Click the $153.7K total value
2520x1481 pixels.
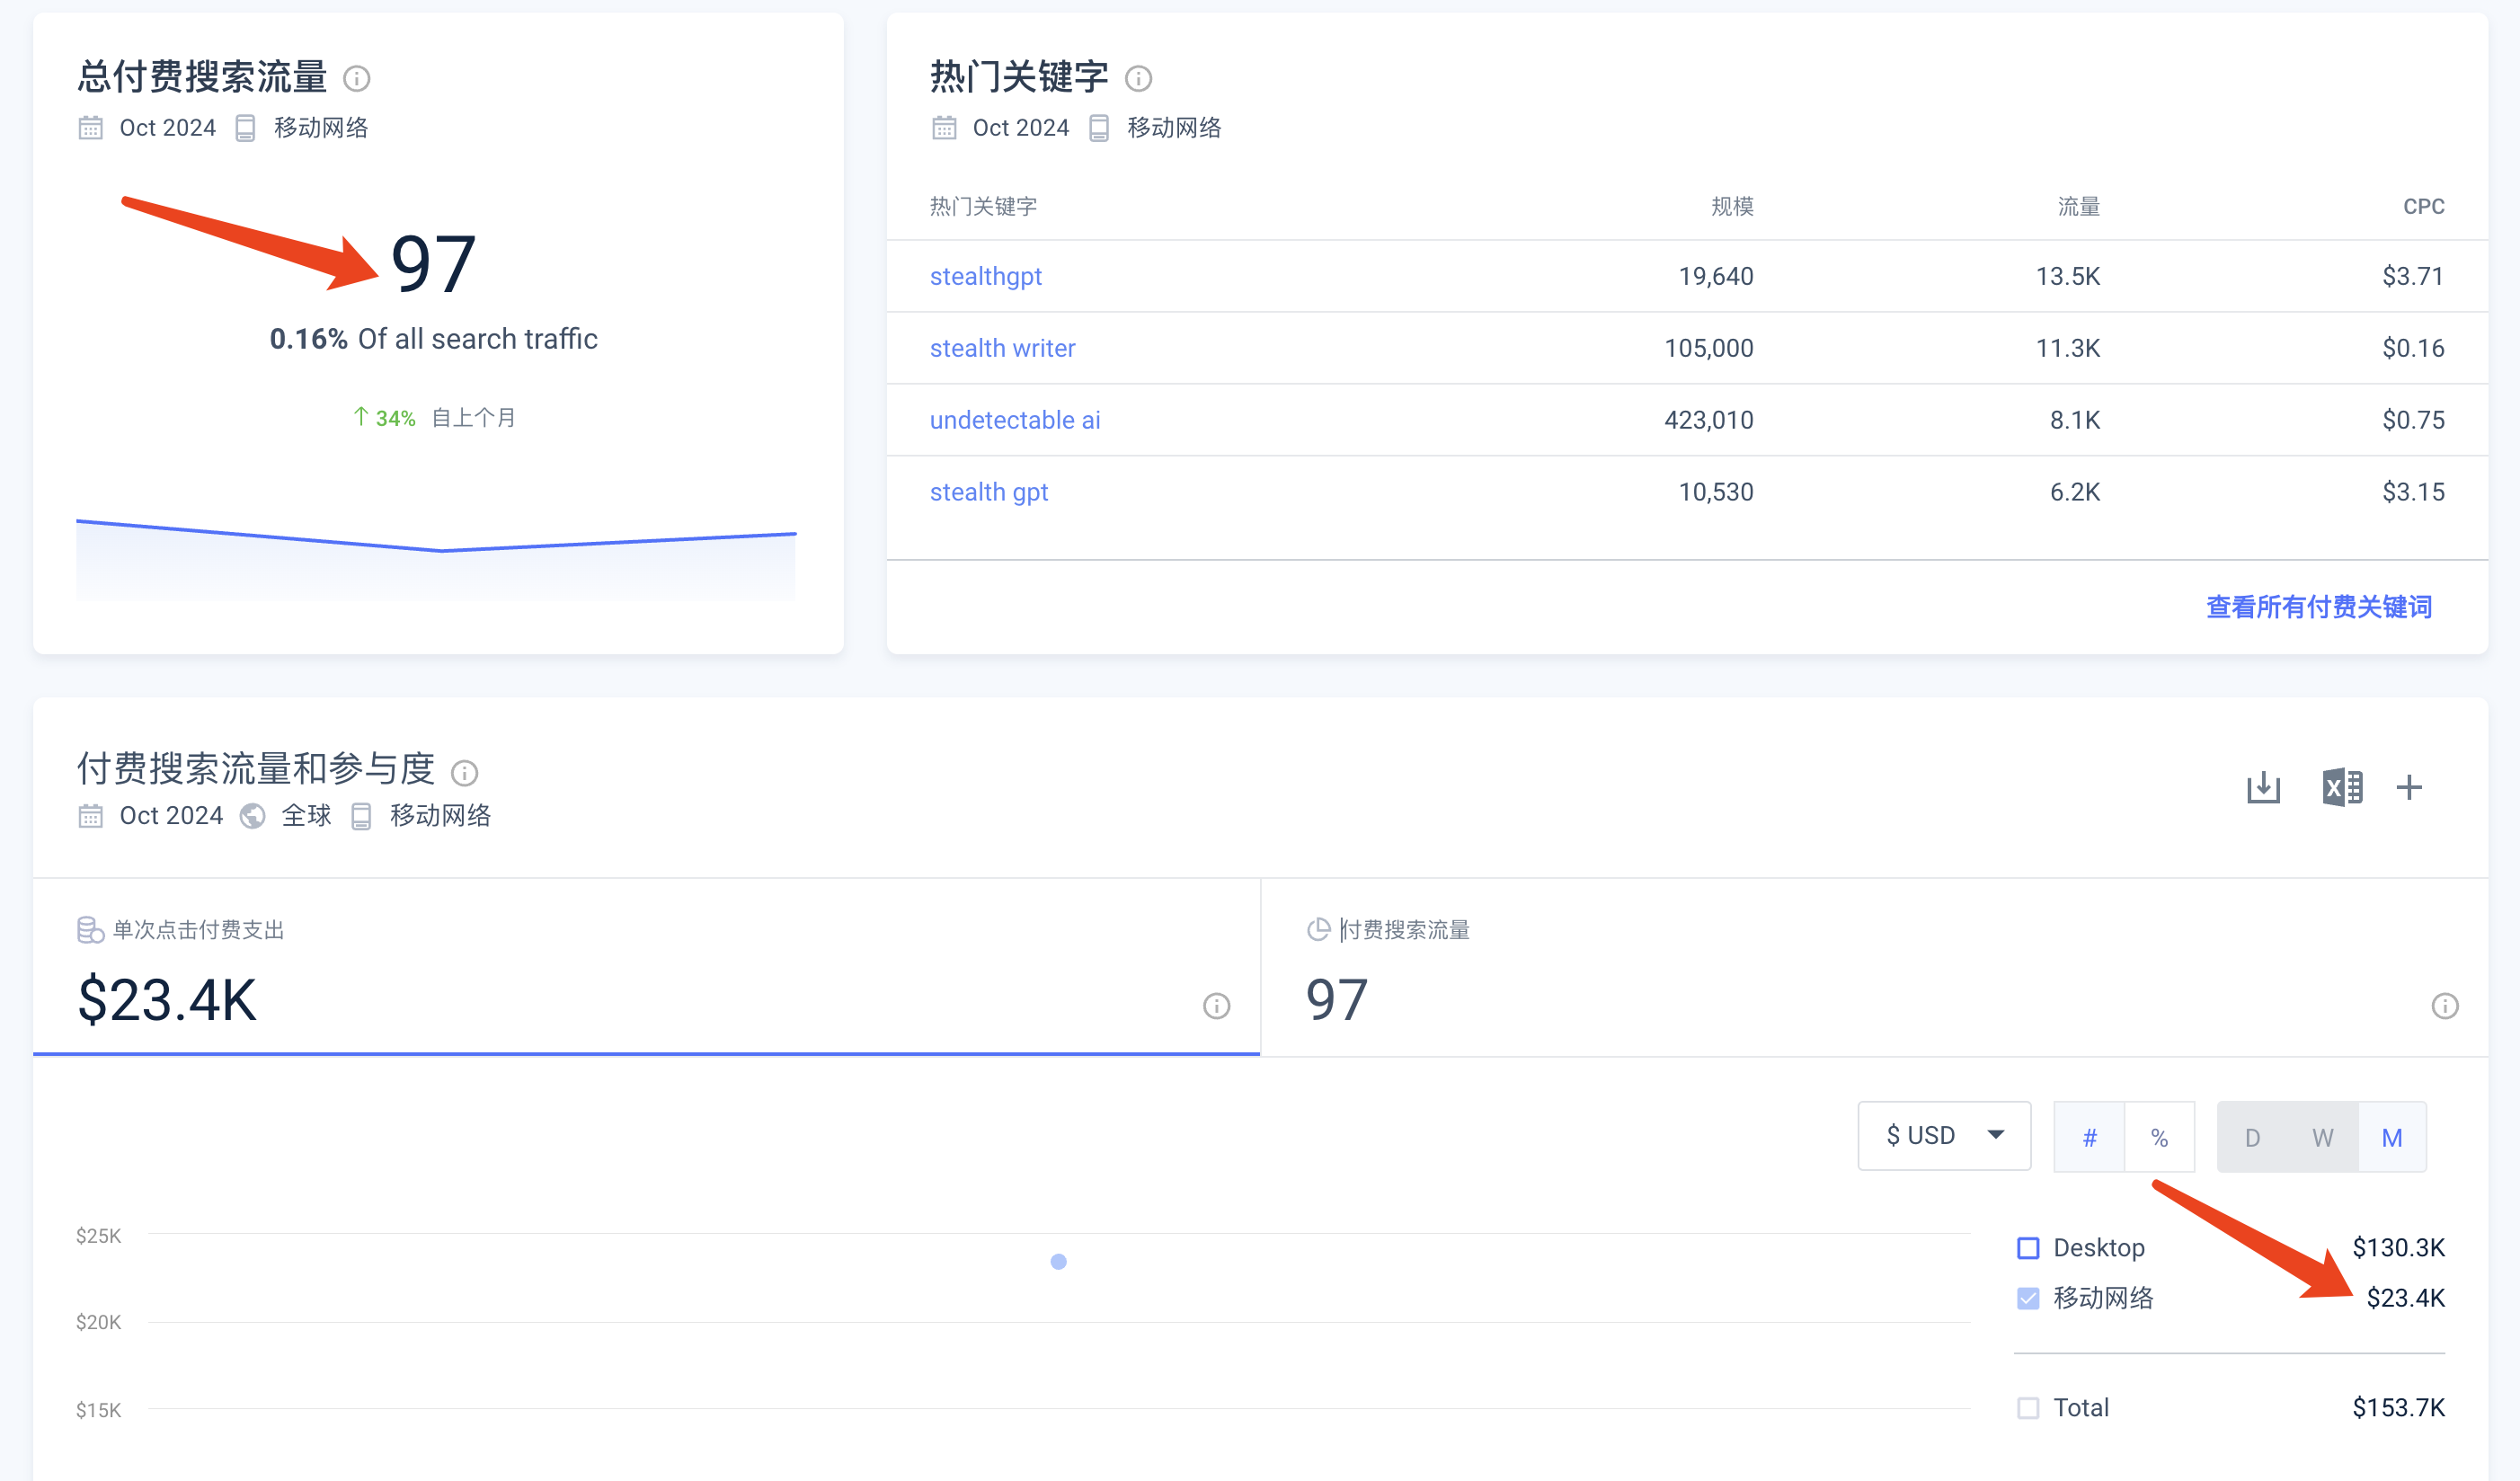pos(2398,1408)
